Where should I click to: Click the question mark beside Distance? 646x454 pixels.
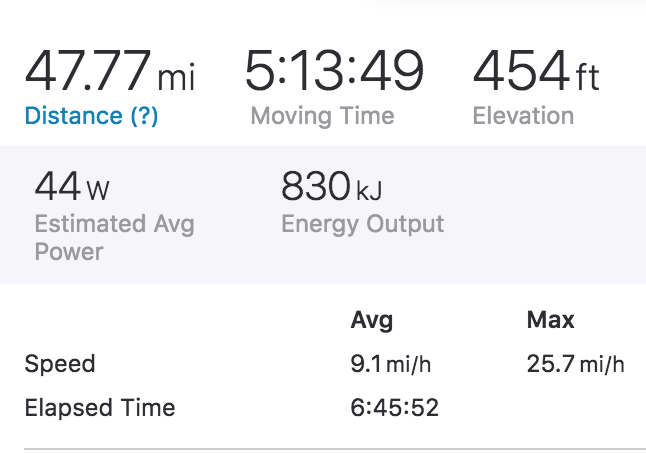144,116
